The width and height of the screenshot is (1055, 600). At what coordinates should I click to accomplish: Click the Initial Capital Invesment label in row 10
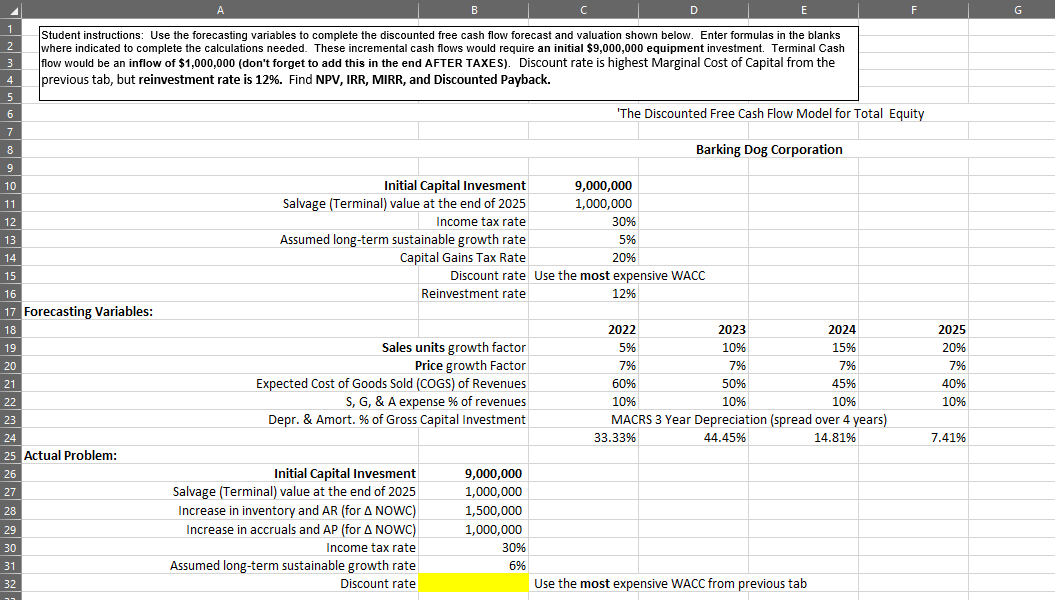tap(455, 186)
